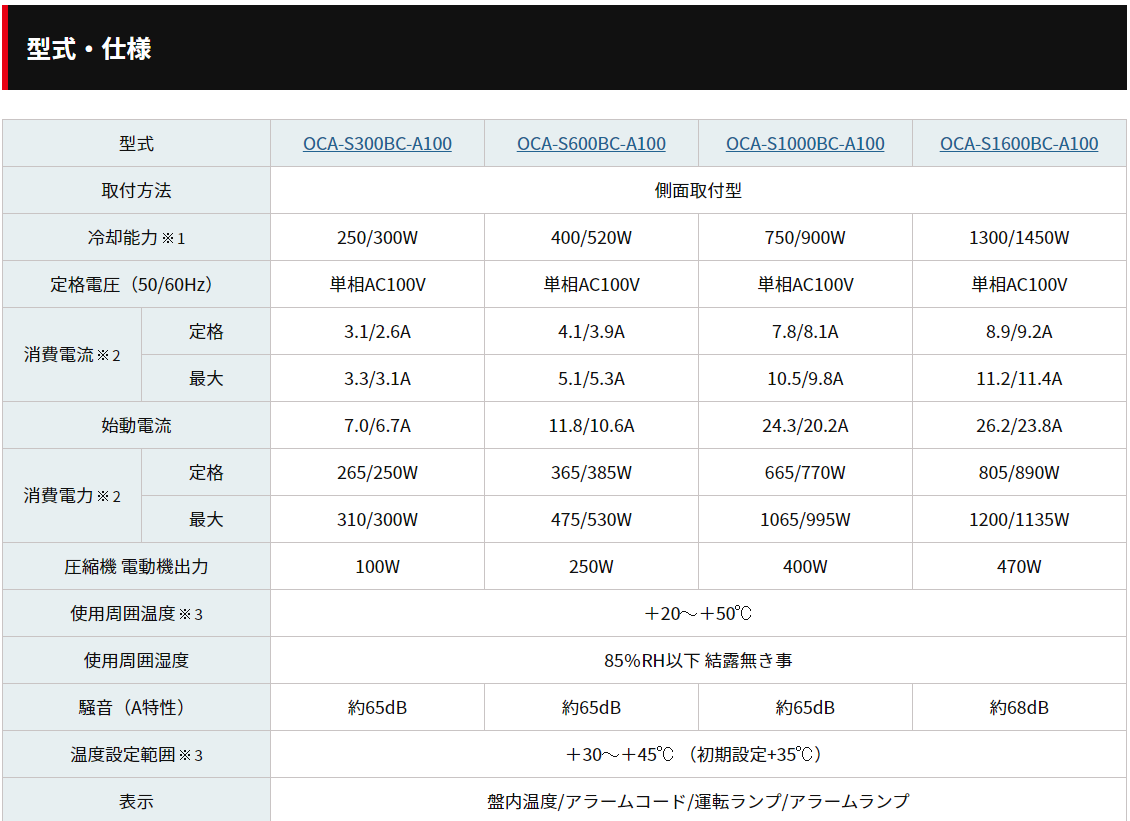
Task: Click the 10.5/9.8A maximum current value
Action: (805, 378)
